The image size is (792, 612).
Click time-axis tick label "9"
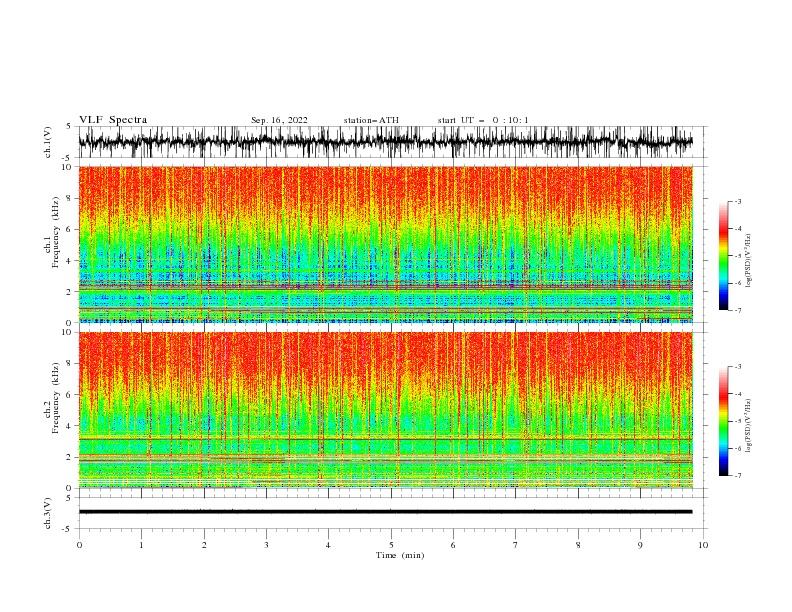point(640,545)
